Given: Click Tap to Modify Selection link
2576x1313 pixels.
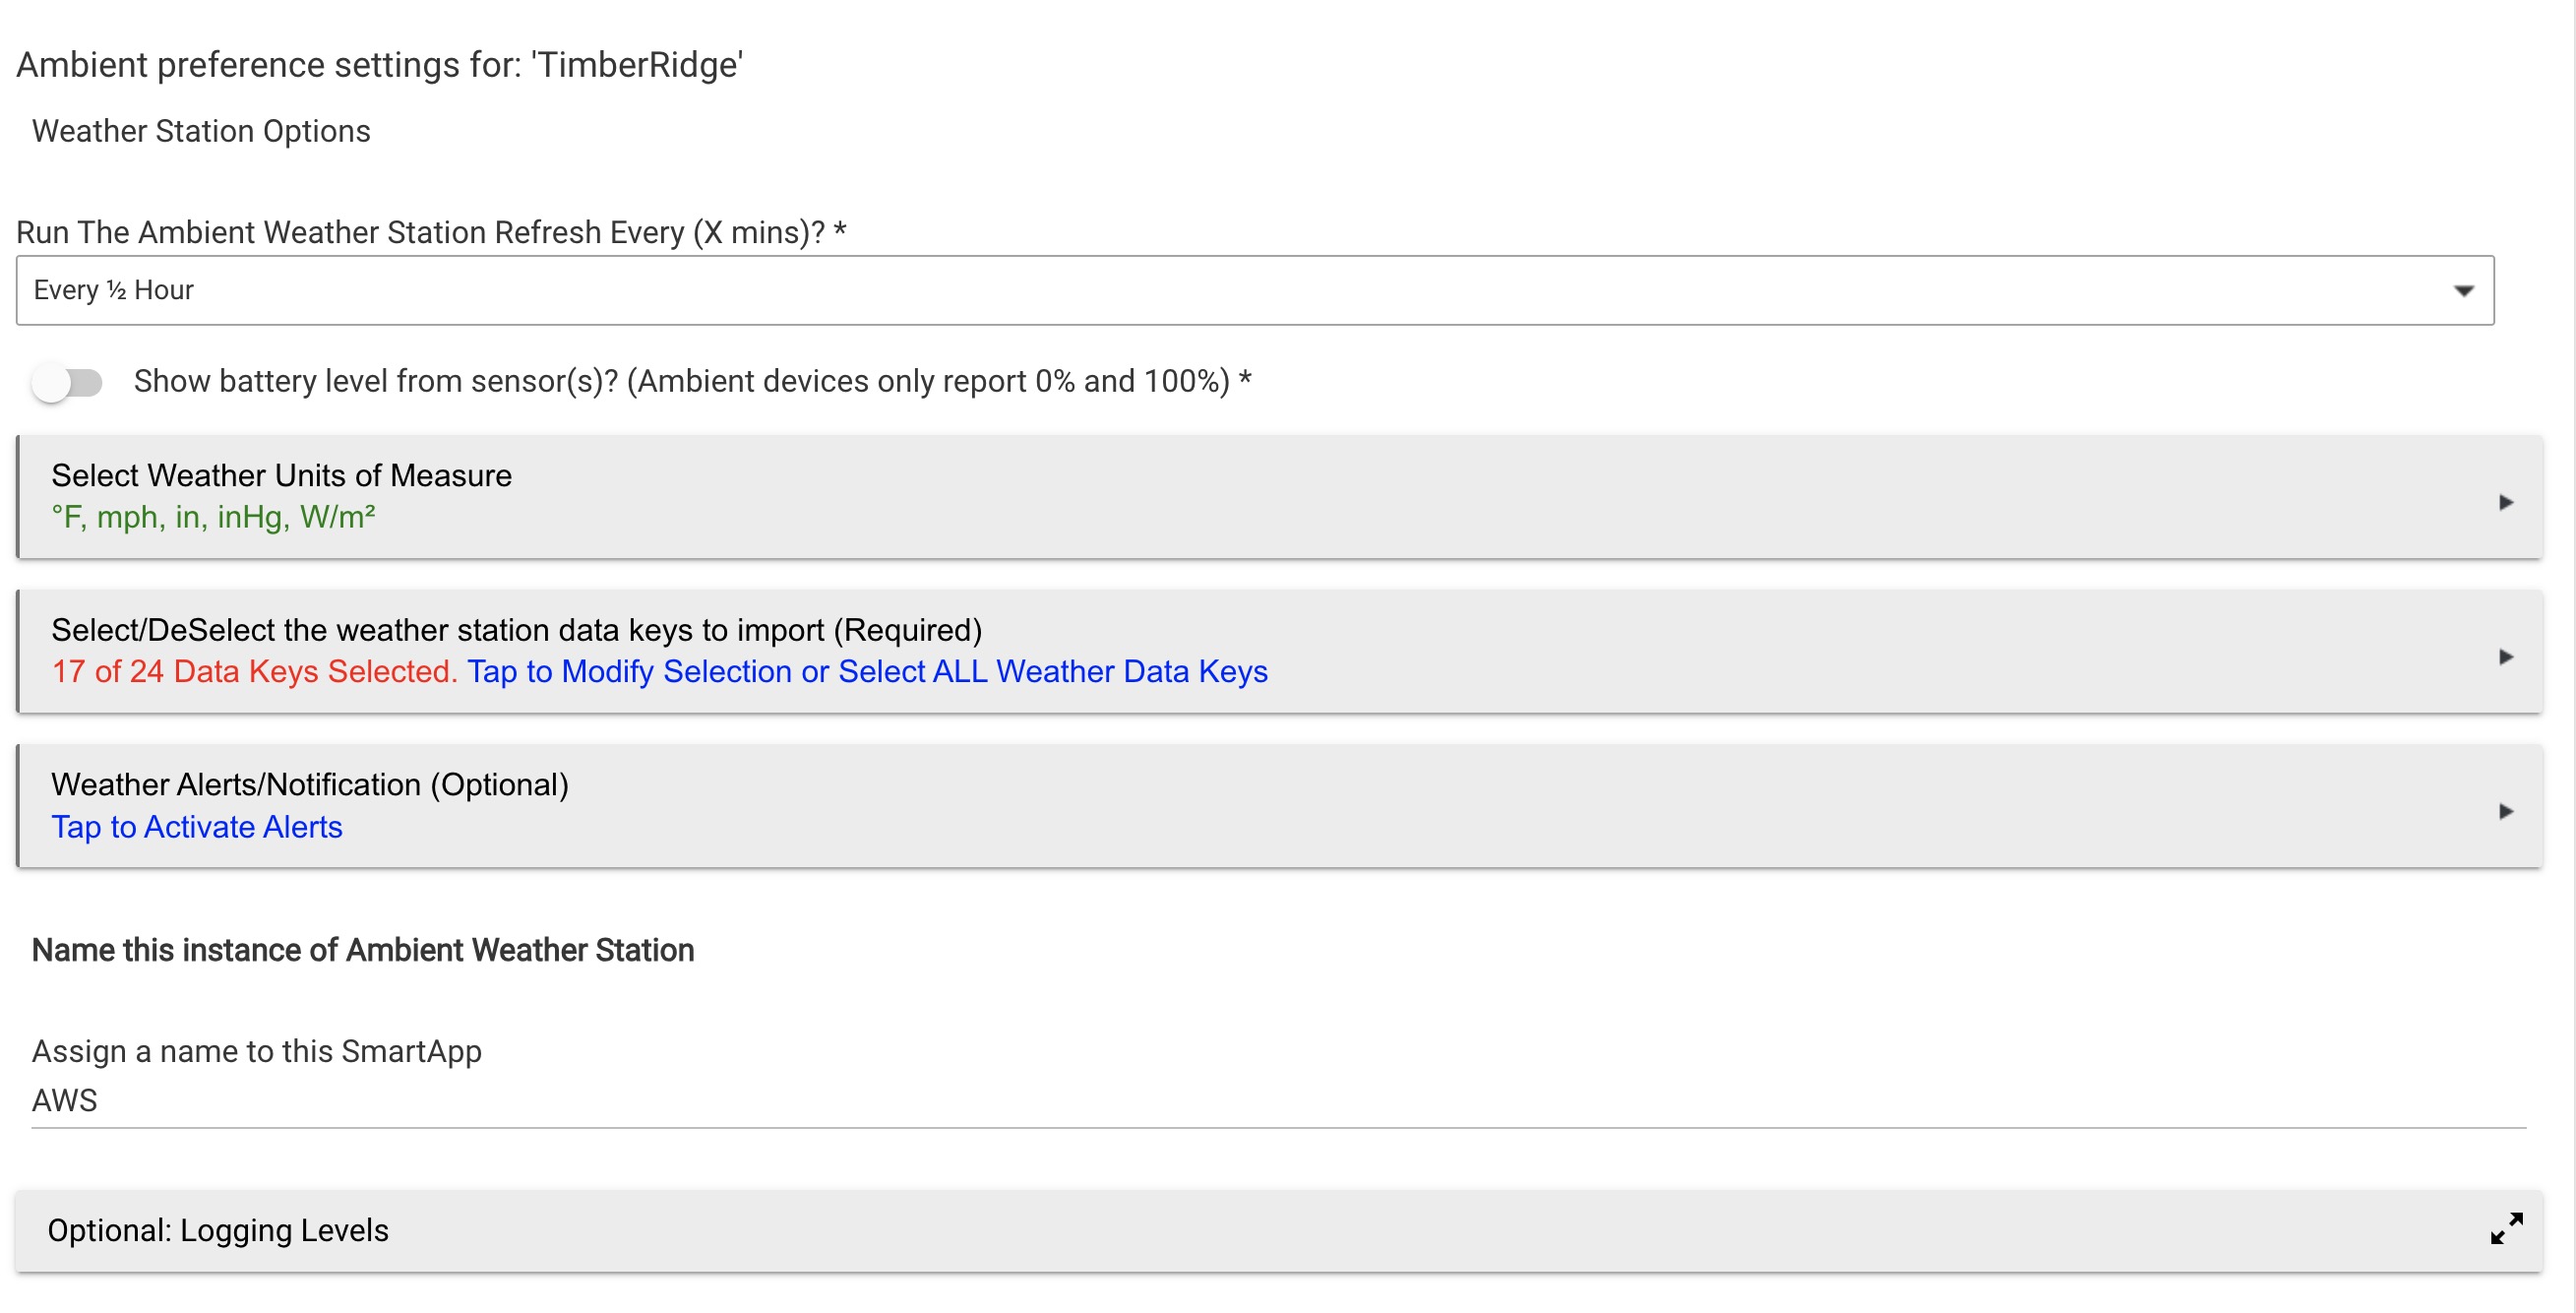Looking at the screenshot, I should coord(866,672).
